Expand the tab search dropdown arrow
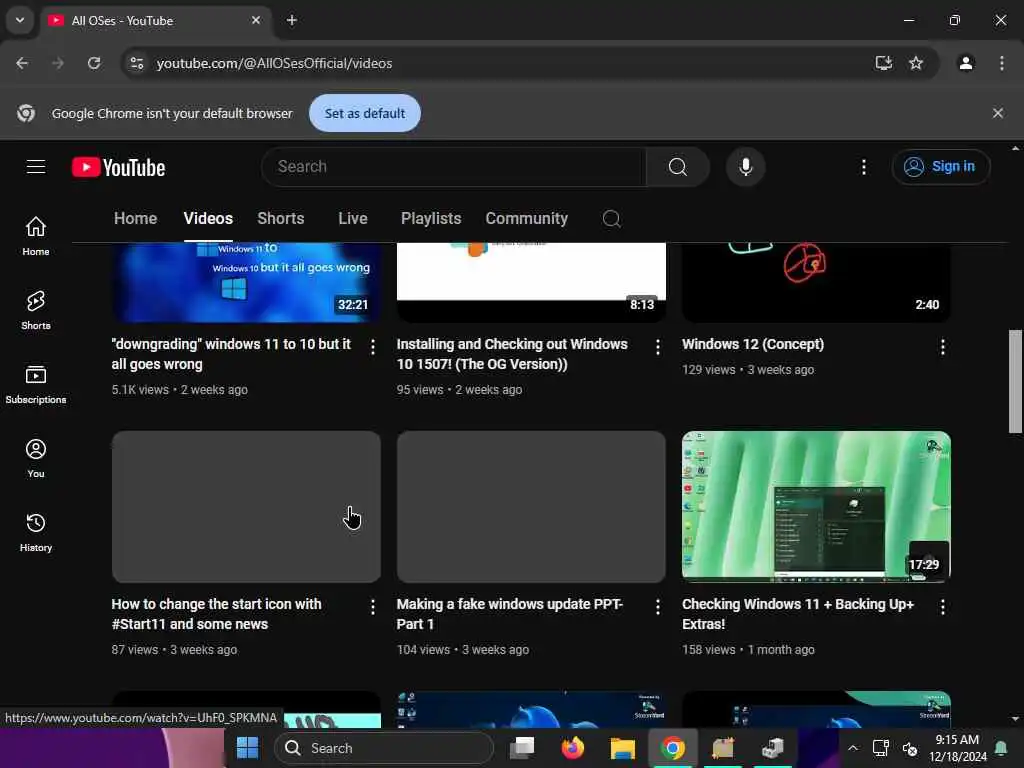 click(x=20, y=20)
